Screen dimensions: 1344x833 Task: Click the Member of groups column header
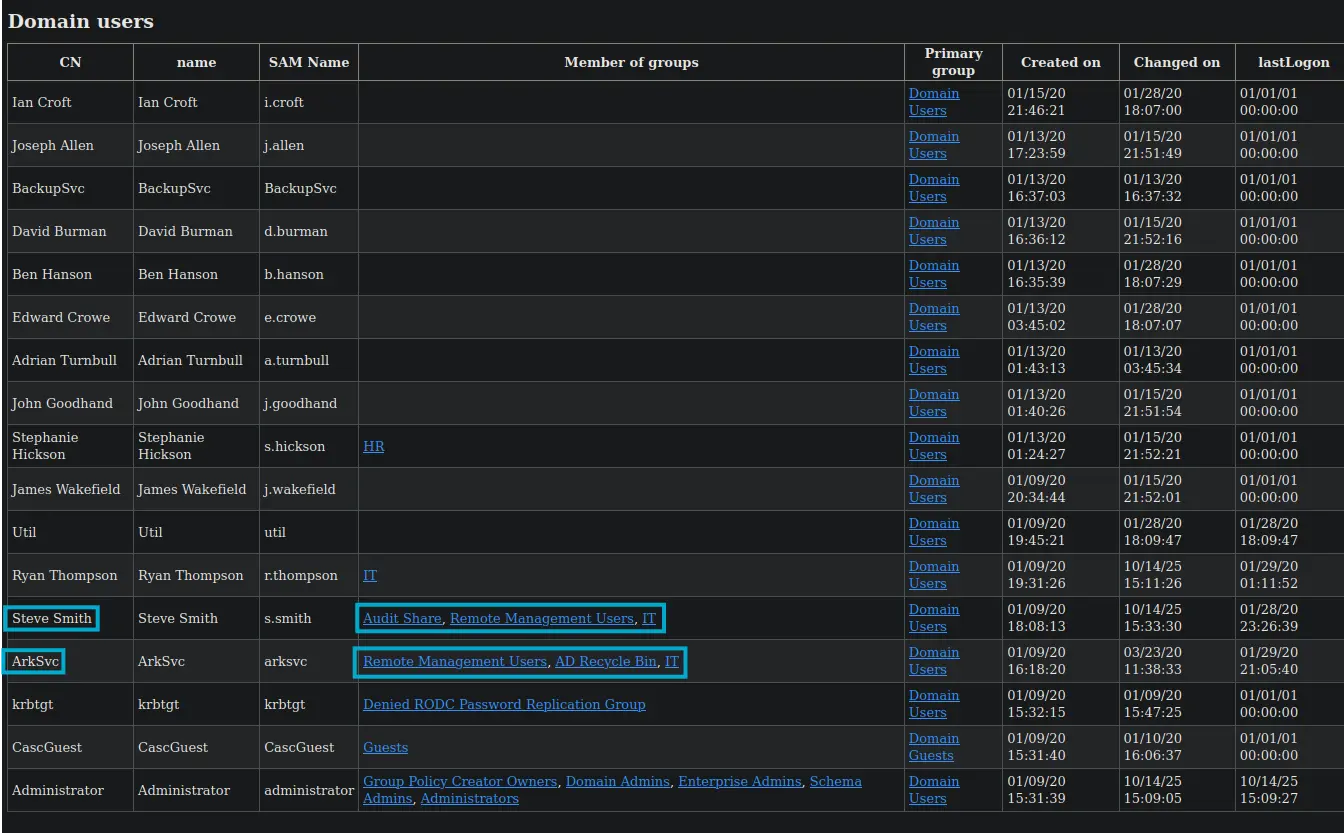631,62
